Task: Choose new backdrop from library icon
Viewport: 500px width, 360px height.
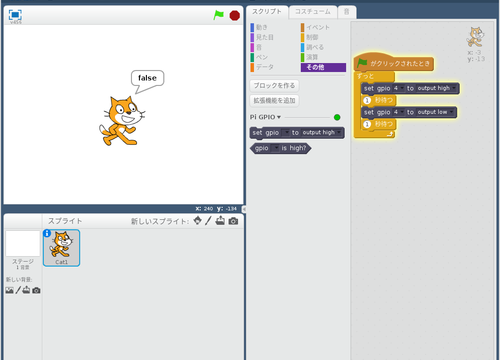Action: [x=9, y=290]
